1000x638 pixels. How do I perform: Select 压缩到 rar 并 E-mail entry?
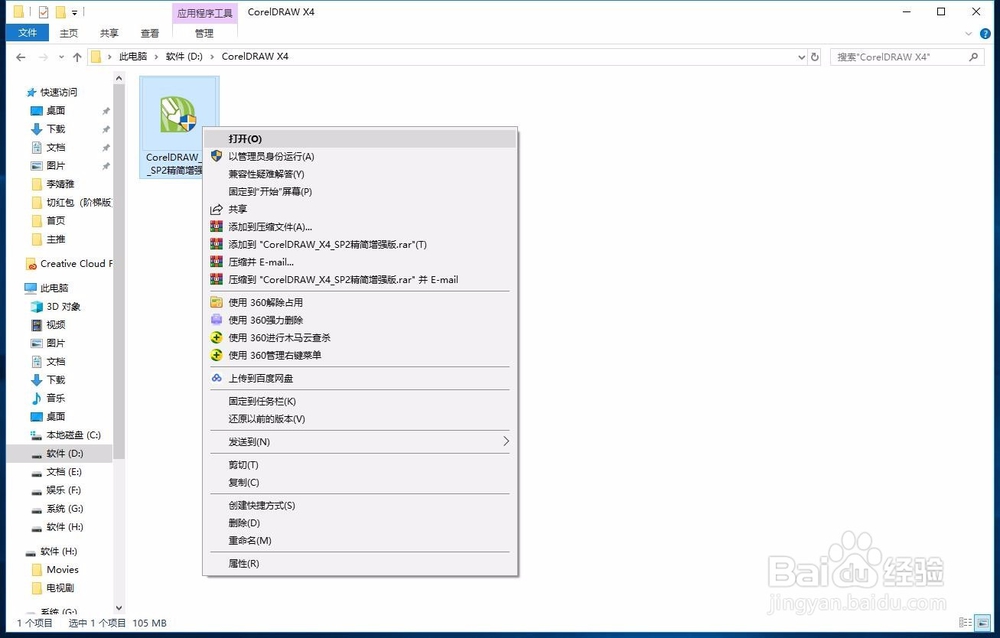(360, 279)
